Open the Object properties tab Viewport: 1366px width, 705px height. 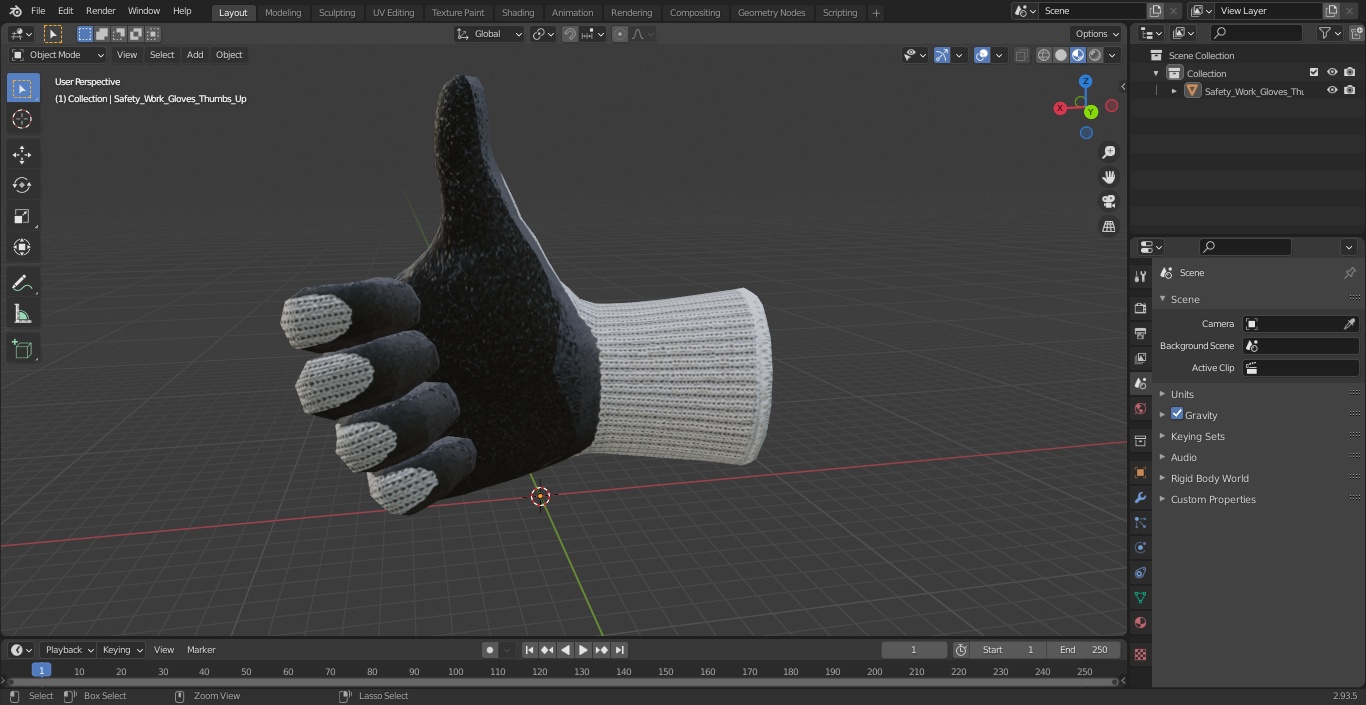tap(1140, 472)
